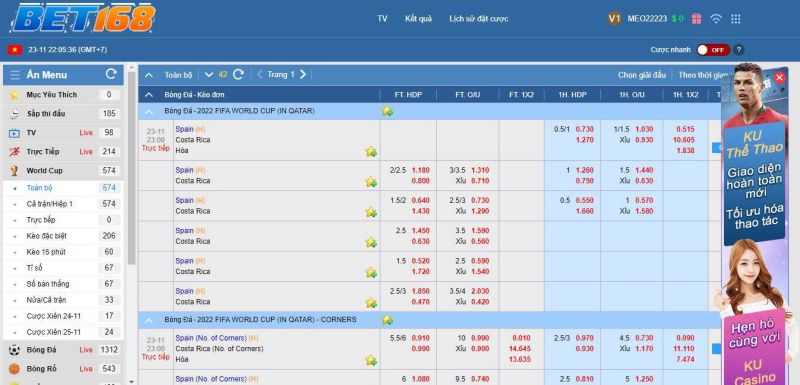Click the Mục Yêu Thích star icon
800x385 pixels.
point(14,95)
